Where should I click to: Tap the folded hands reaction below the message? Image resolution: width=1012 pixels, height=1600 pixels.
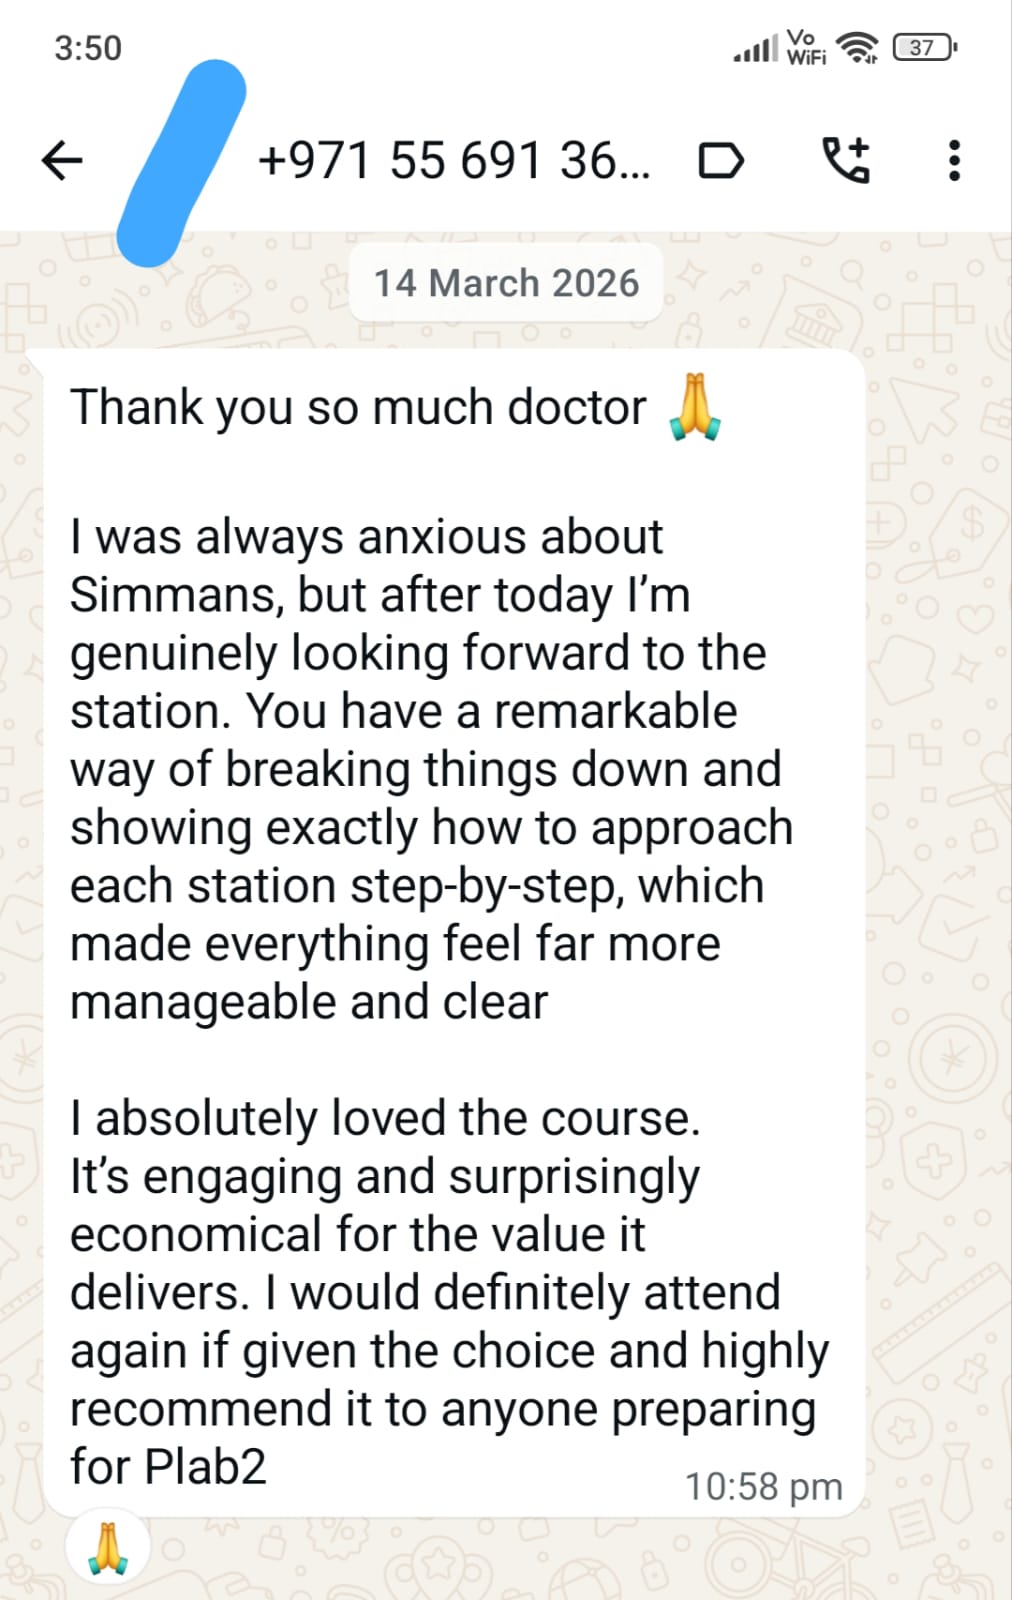click(108, 1548)
